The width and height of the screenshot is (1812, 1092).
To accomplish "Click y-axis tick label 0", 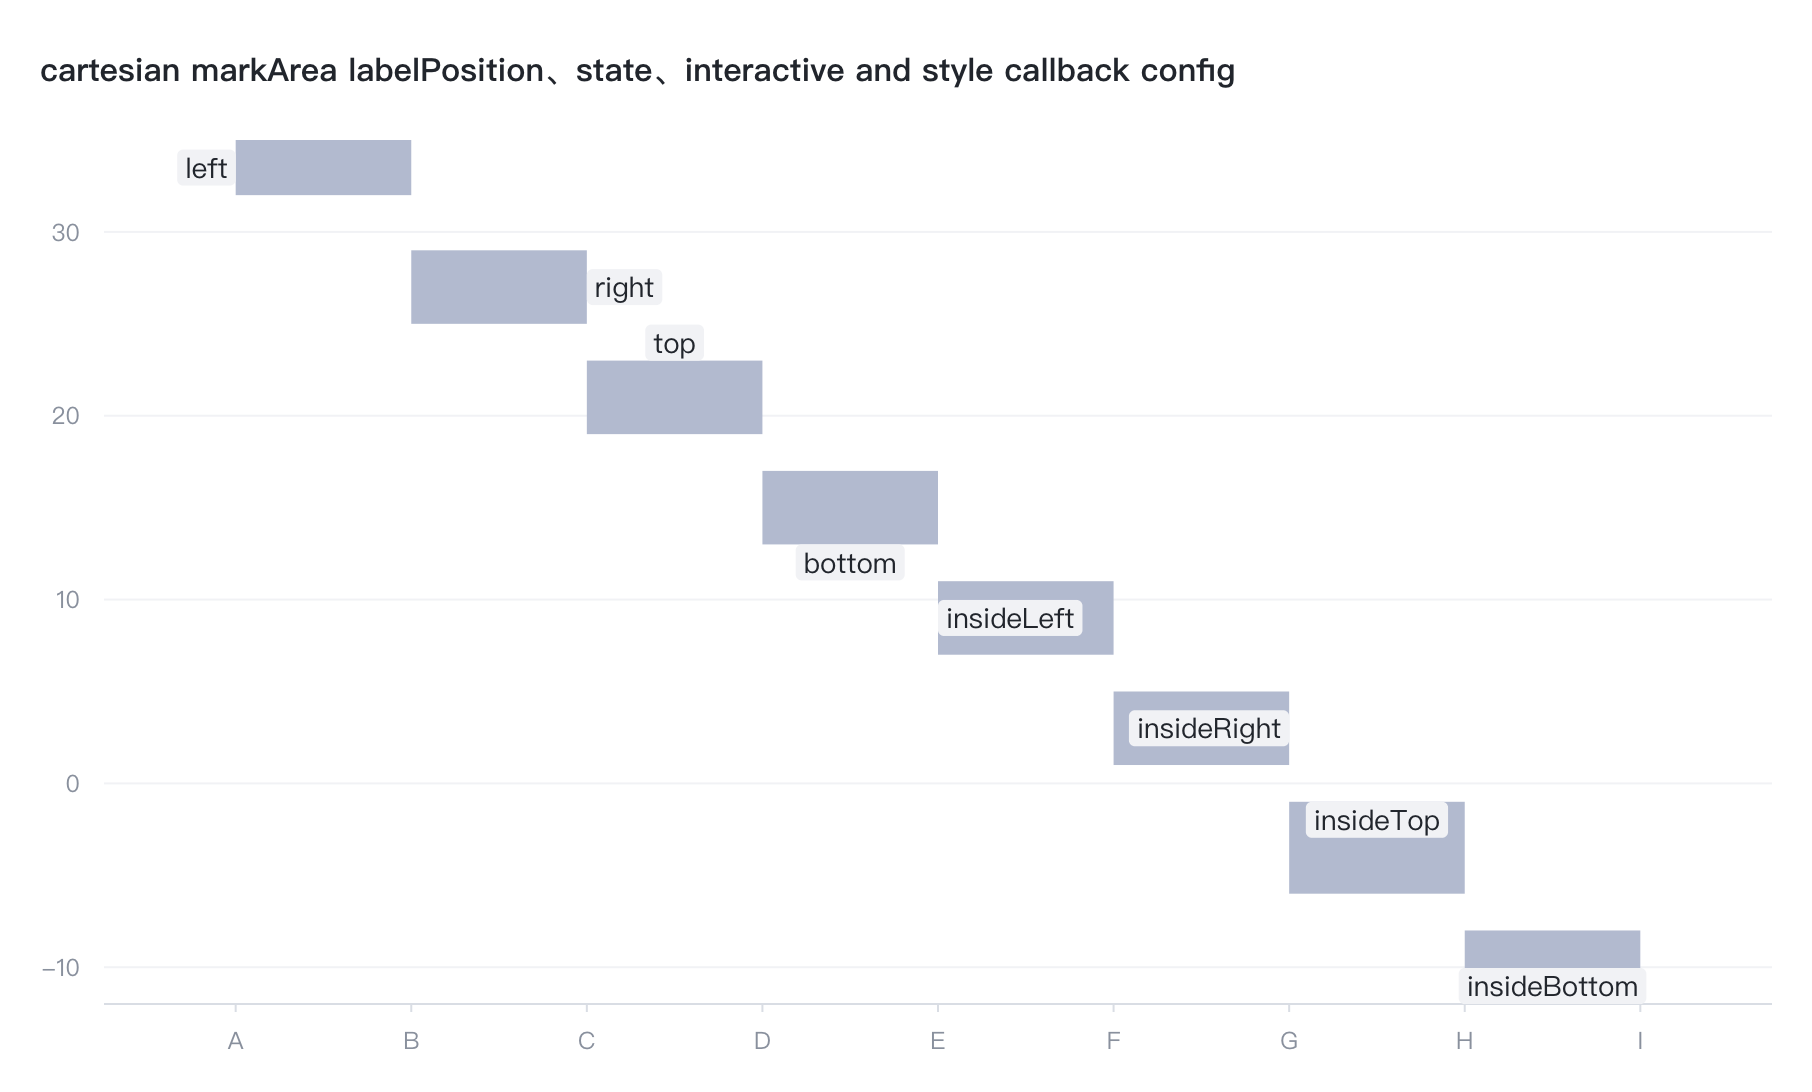I will [x=72, y=783].
